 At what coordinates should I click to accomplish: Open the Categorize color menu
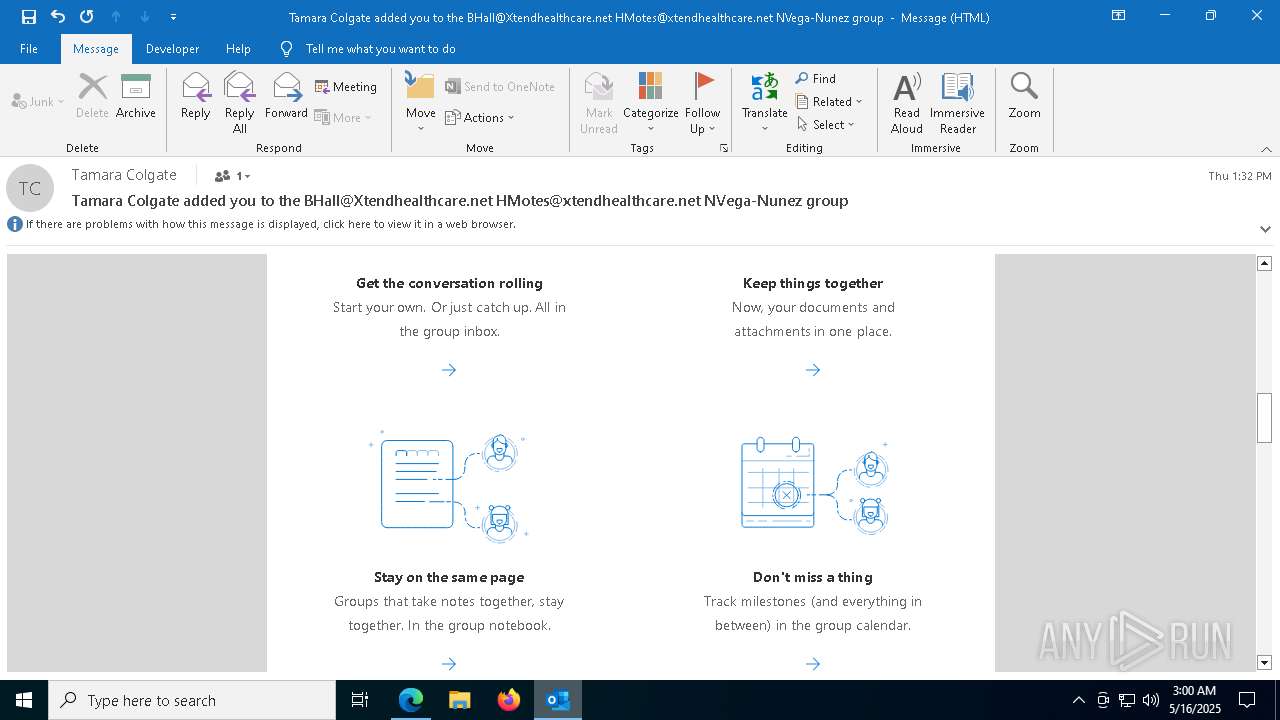pyautogui.click(x=650, y=103)
